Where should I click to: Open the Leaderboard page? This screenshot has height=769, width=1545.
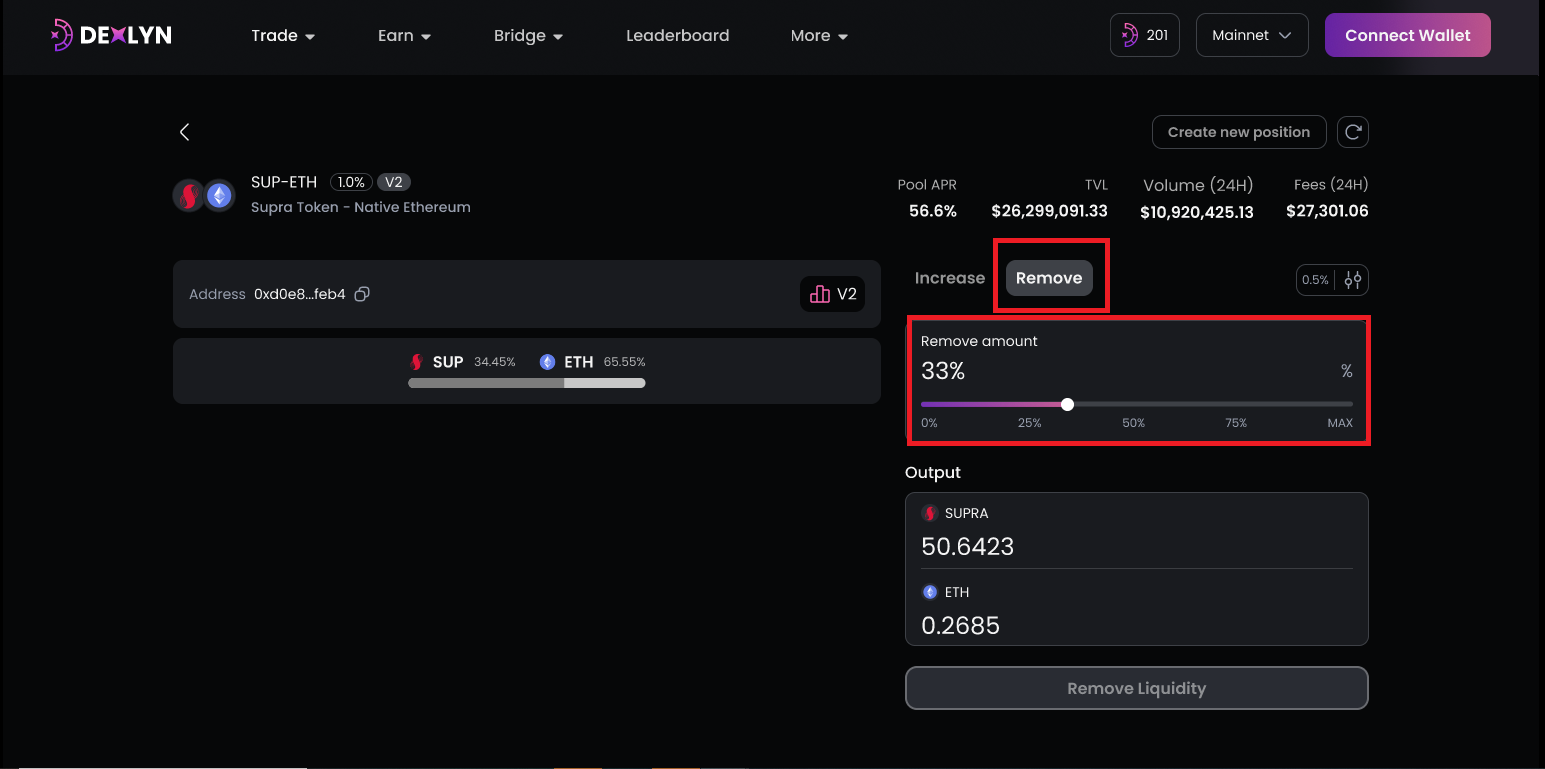point(677,36)
